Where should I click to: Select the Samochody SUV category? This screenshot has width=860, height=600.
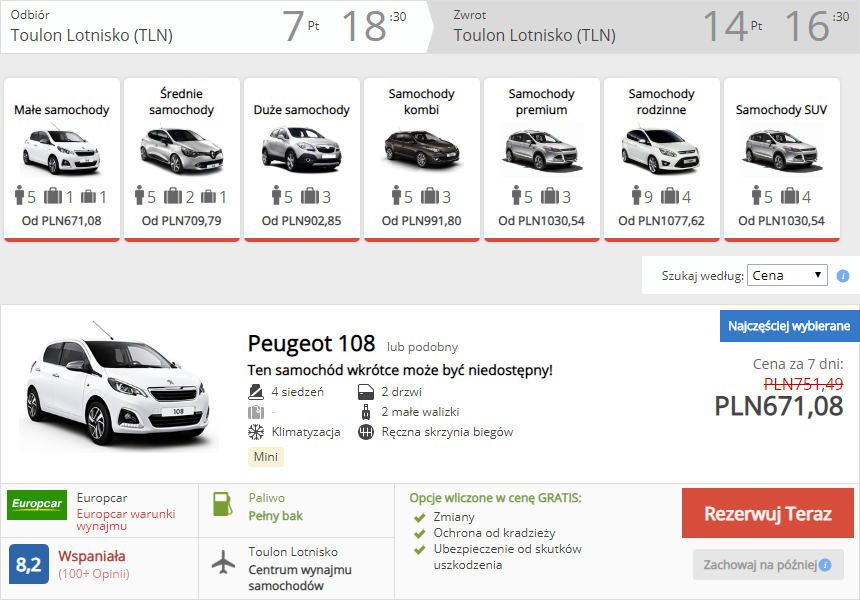coord(782,159)
